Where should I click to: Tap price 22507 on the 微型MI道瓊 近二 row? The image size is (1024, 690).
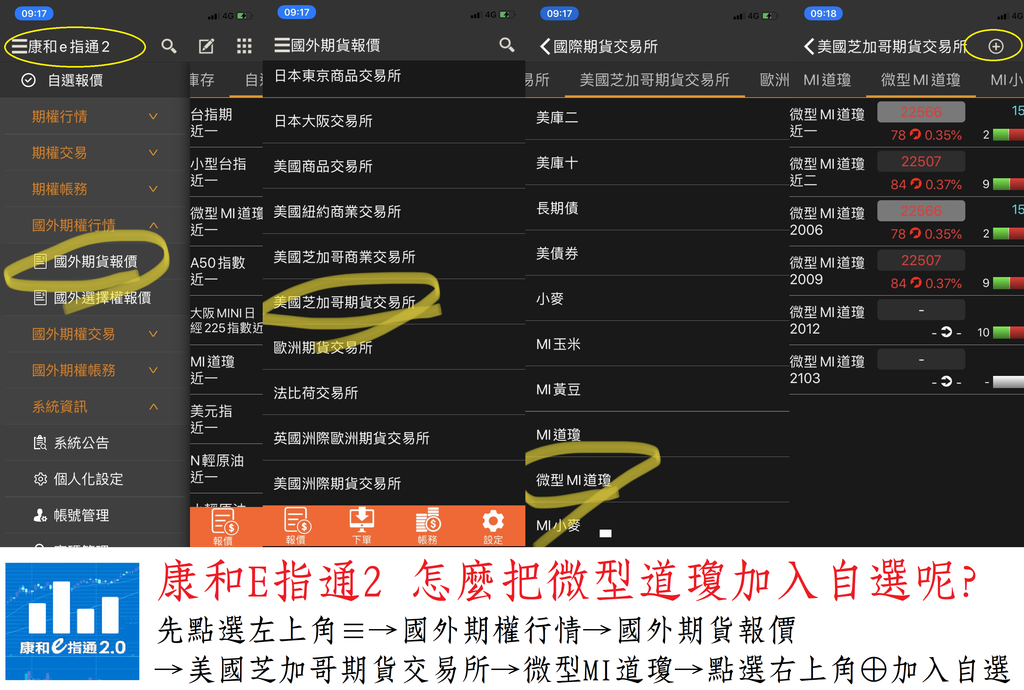[x=921, y=161]
